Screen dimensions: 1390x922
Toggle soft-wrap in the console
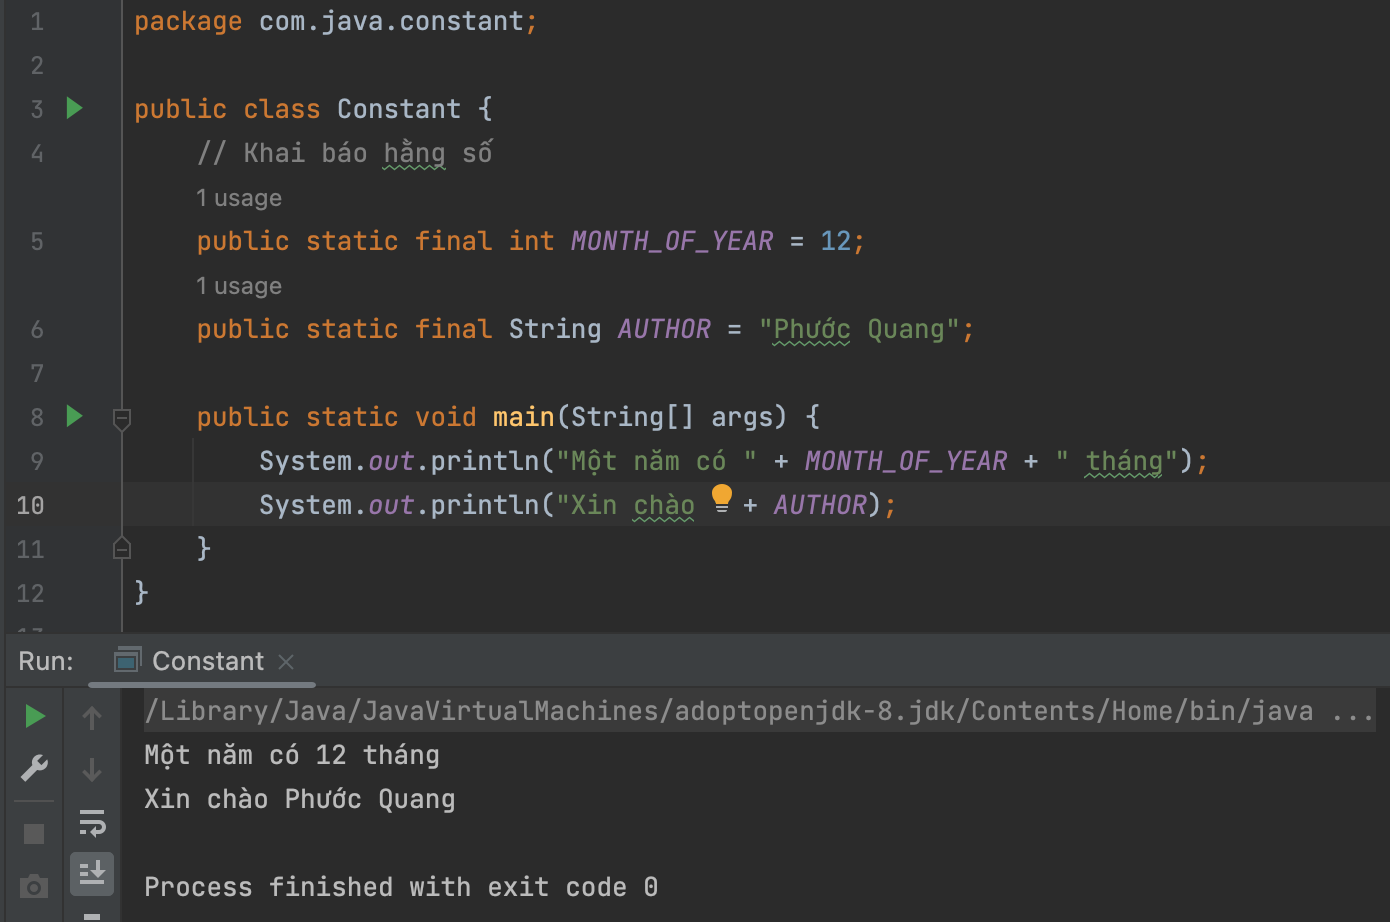(x=92, y=823)
